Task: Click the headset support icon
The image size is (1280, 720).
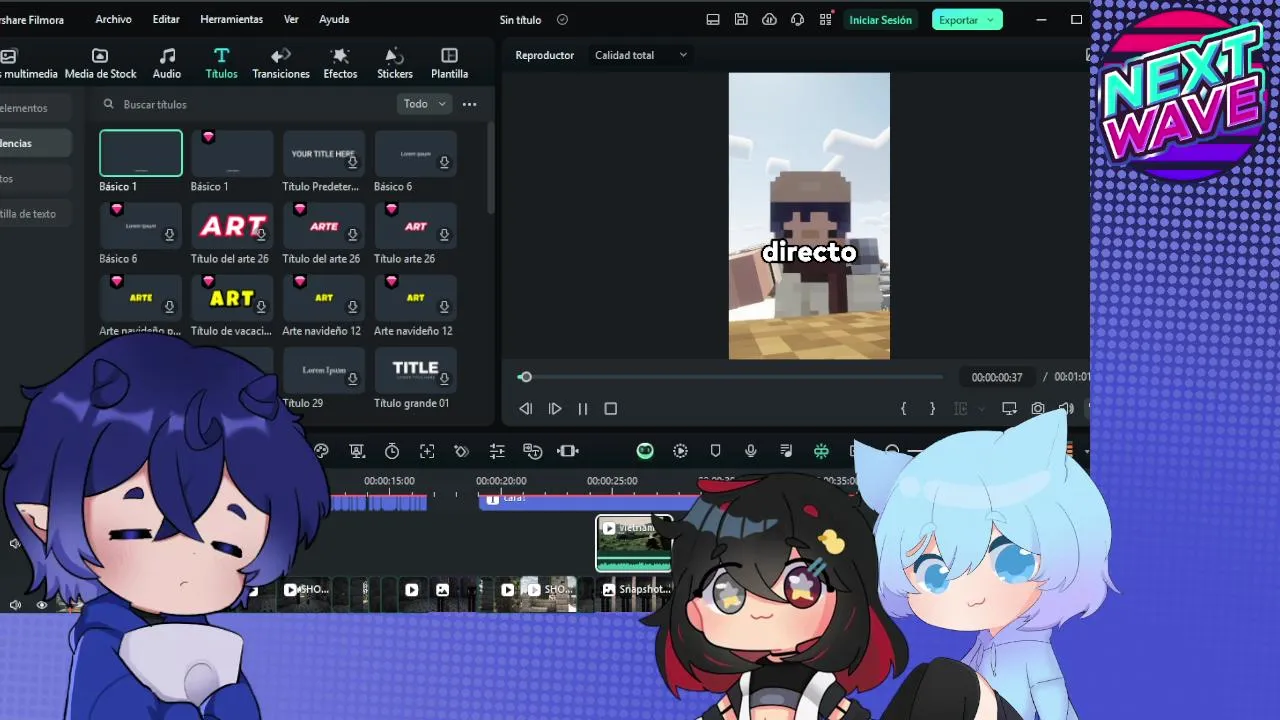Action: coord(797,19)
